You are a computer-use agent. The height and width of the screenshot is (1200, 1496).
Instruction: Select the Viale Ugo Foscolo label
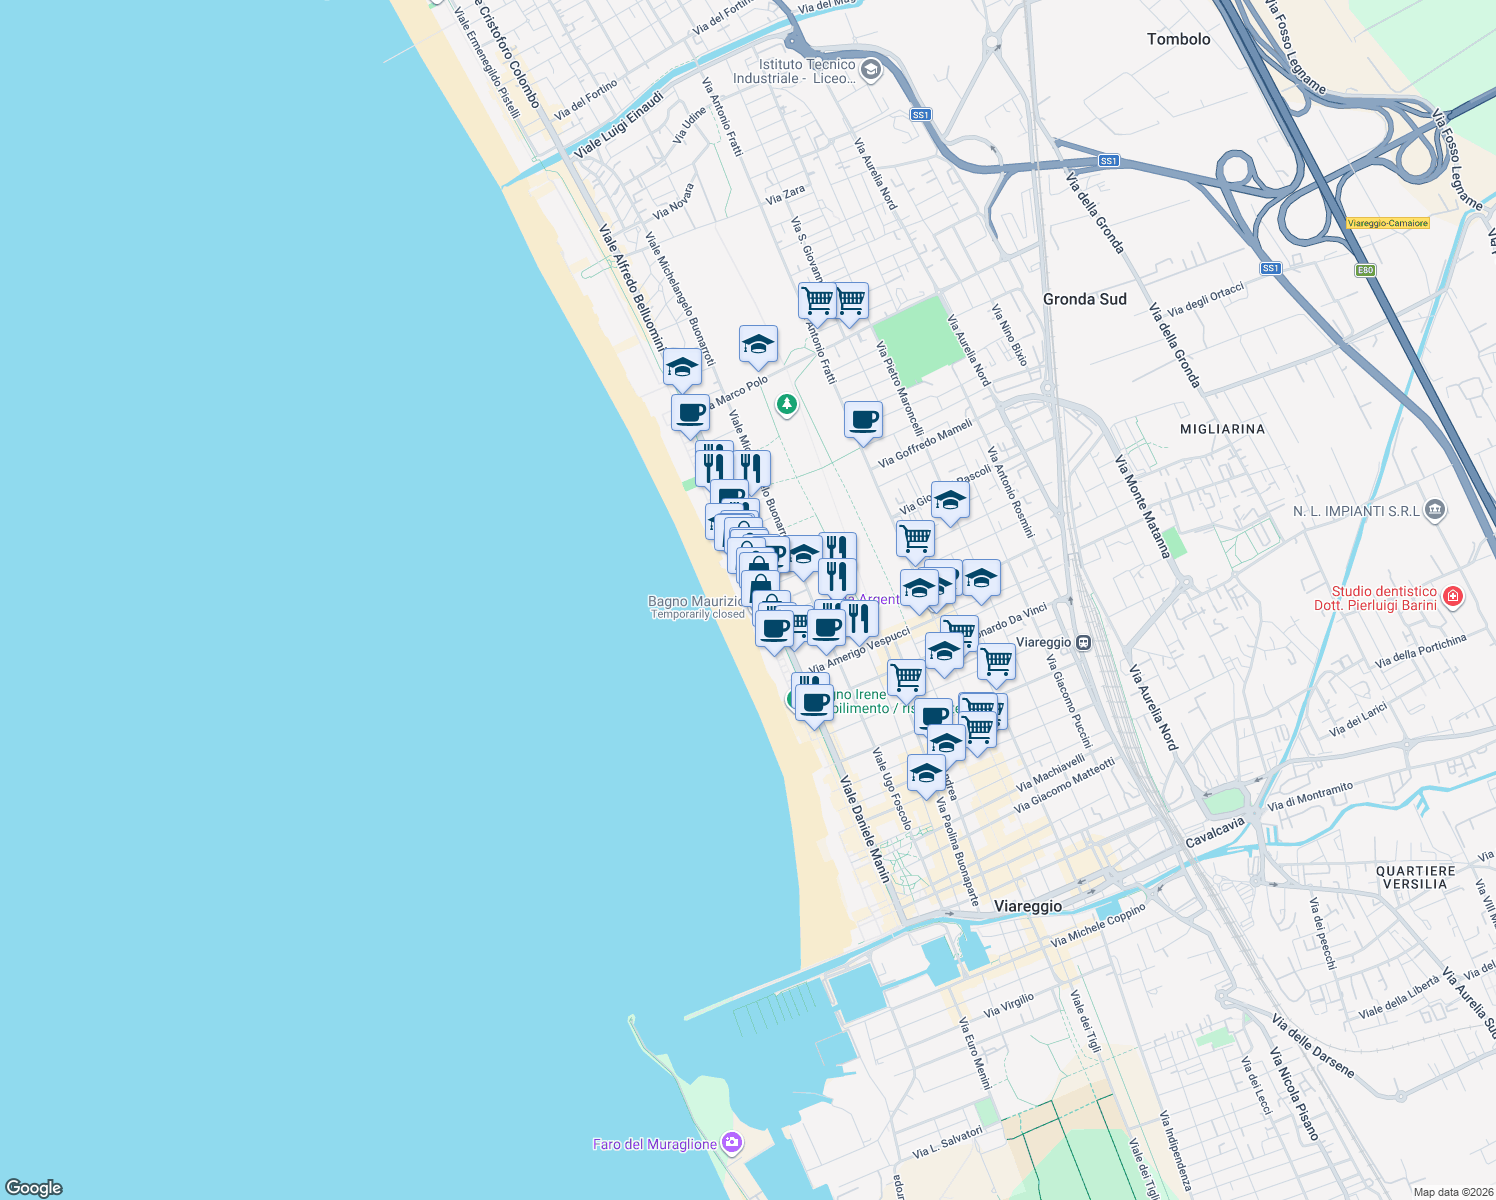[x=892, y=789]
